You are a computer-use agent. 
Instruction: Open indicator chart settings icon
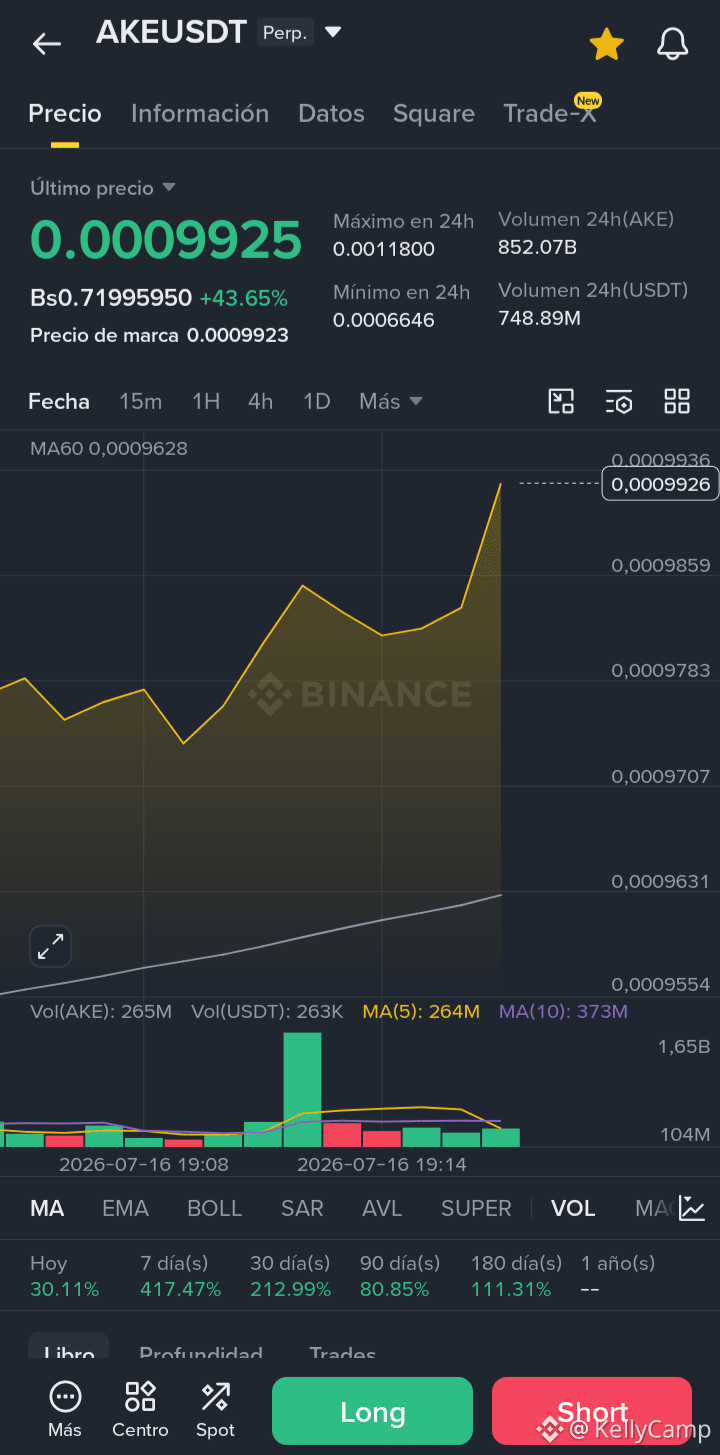(692, 1207)
